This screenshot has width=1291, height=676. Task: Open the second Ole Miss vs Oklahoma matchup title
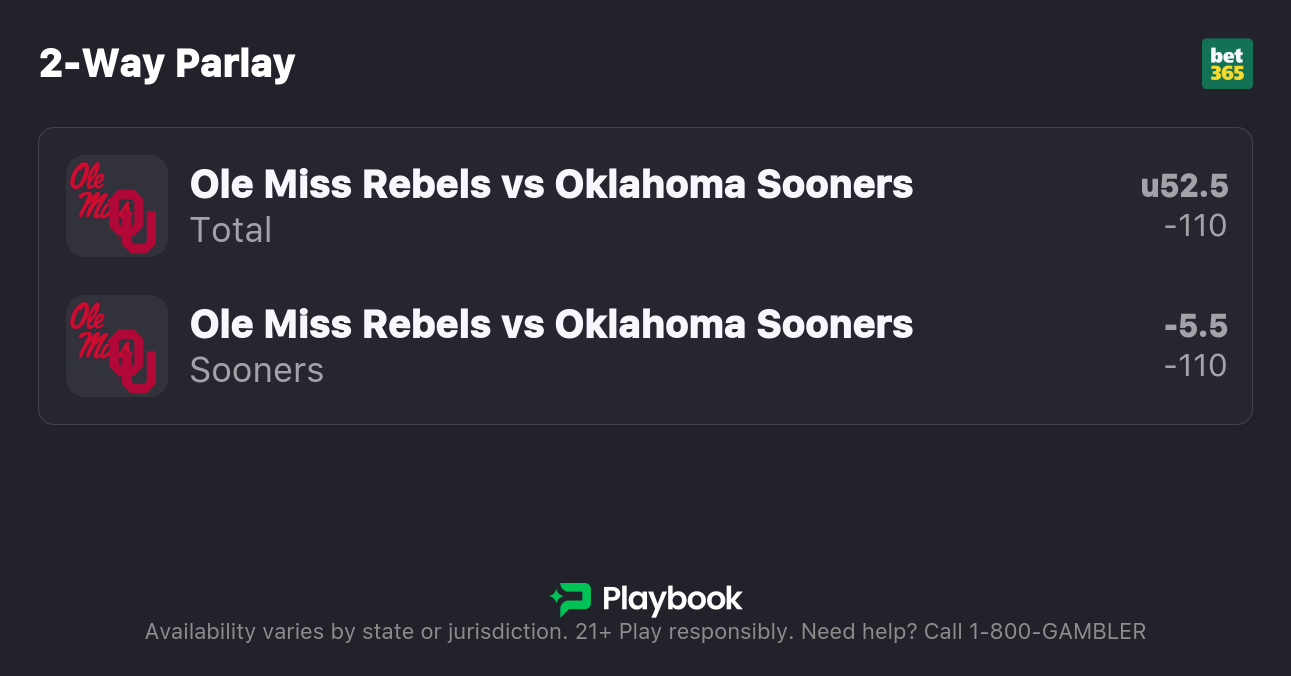551,324
